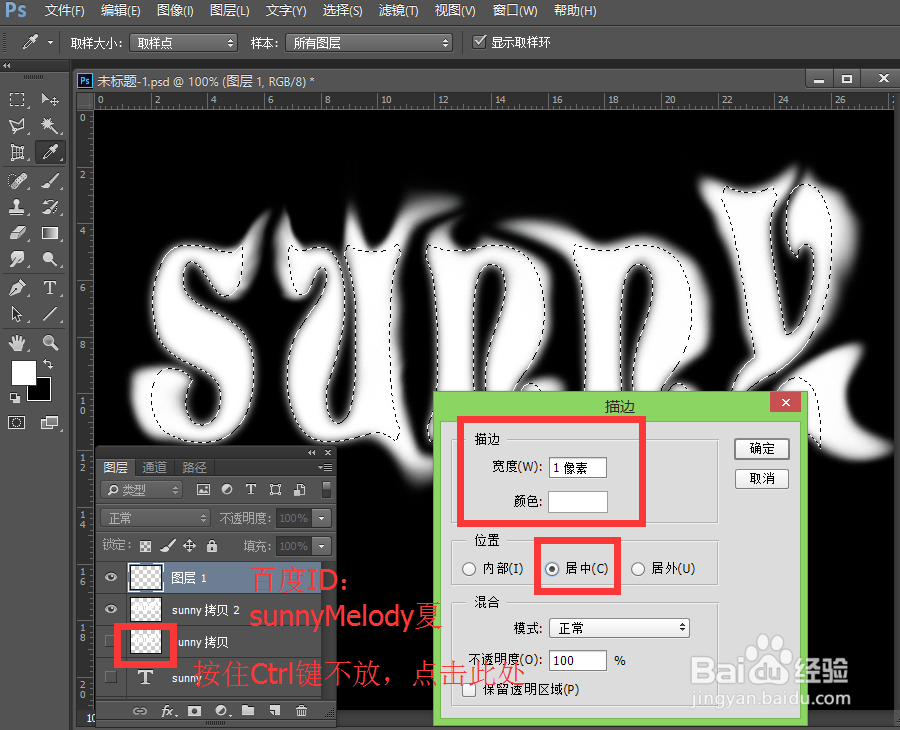The width and height of the screenshot is (900, 730).
Task: Open layer filter type (类型) dropdown
Action: click(141, 490)
